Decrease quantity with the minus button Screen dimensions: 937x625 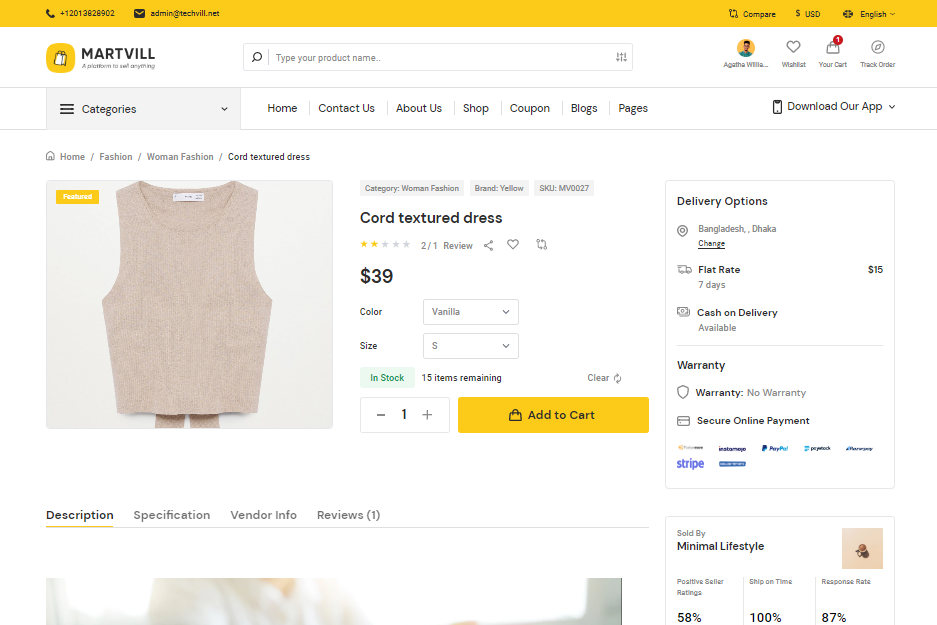pyautogui.click(x=381, y=415)
